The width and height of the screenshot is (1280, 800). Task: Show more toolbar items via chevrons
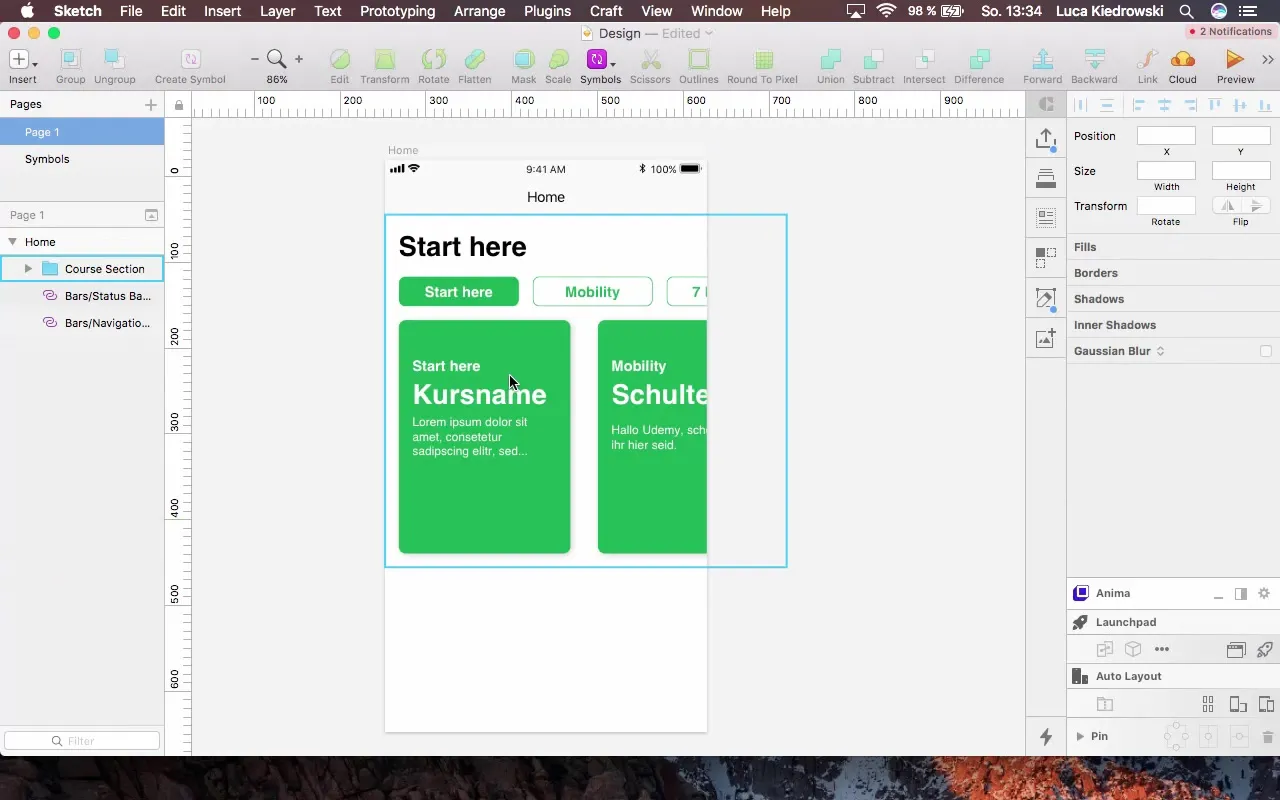1269,60
